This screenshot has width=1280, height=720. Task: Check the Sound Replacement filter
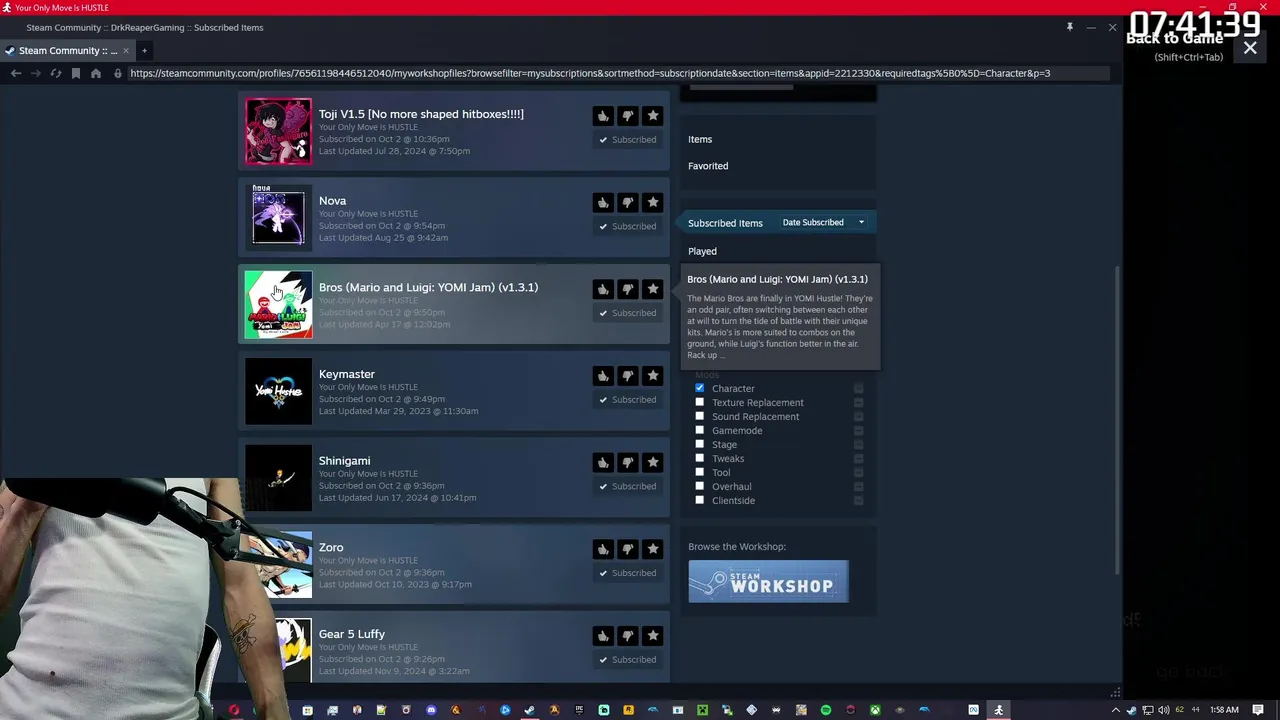pos(699,416)
